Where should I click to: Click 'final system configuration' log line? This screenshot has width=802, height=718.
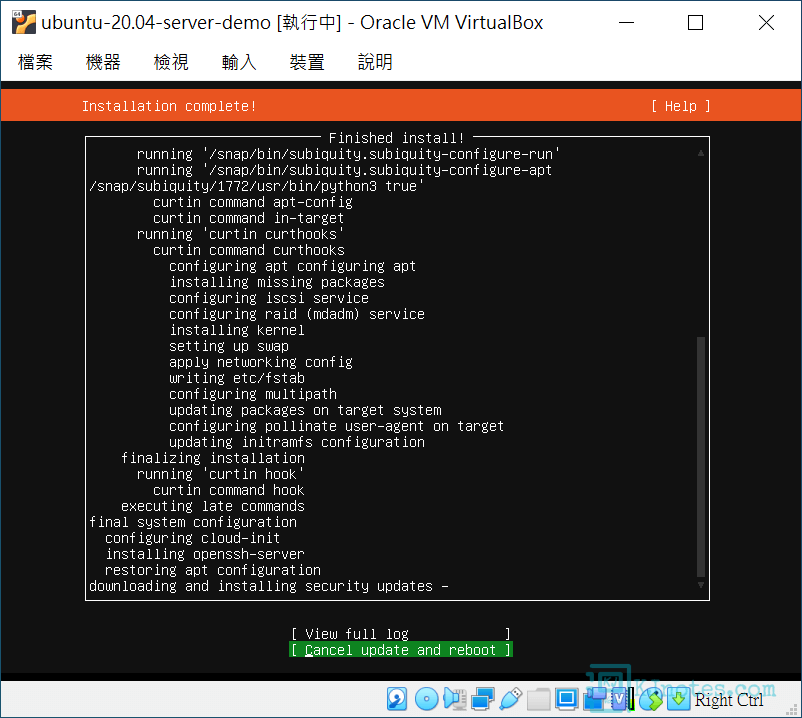tap(193, 522)
